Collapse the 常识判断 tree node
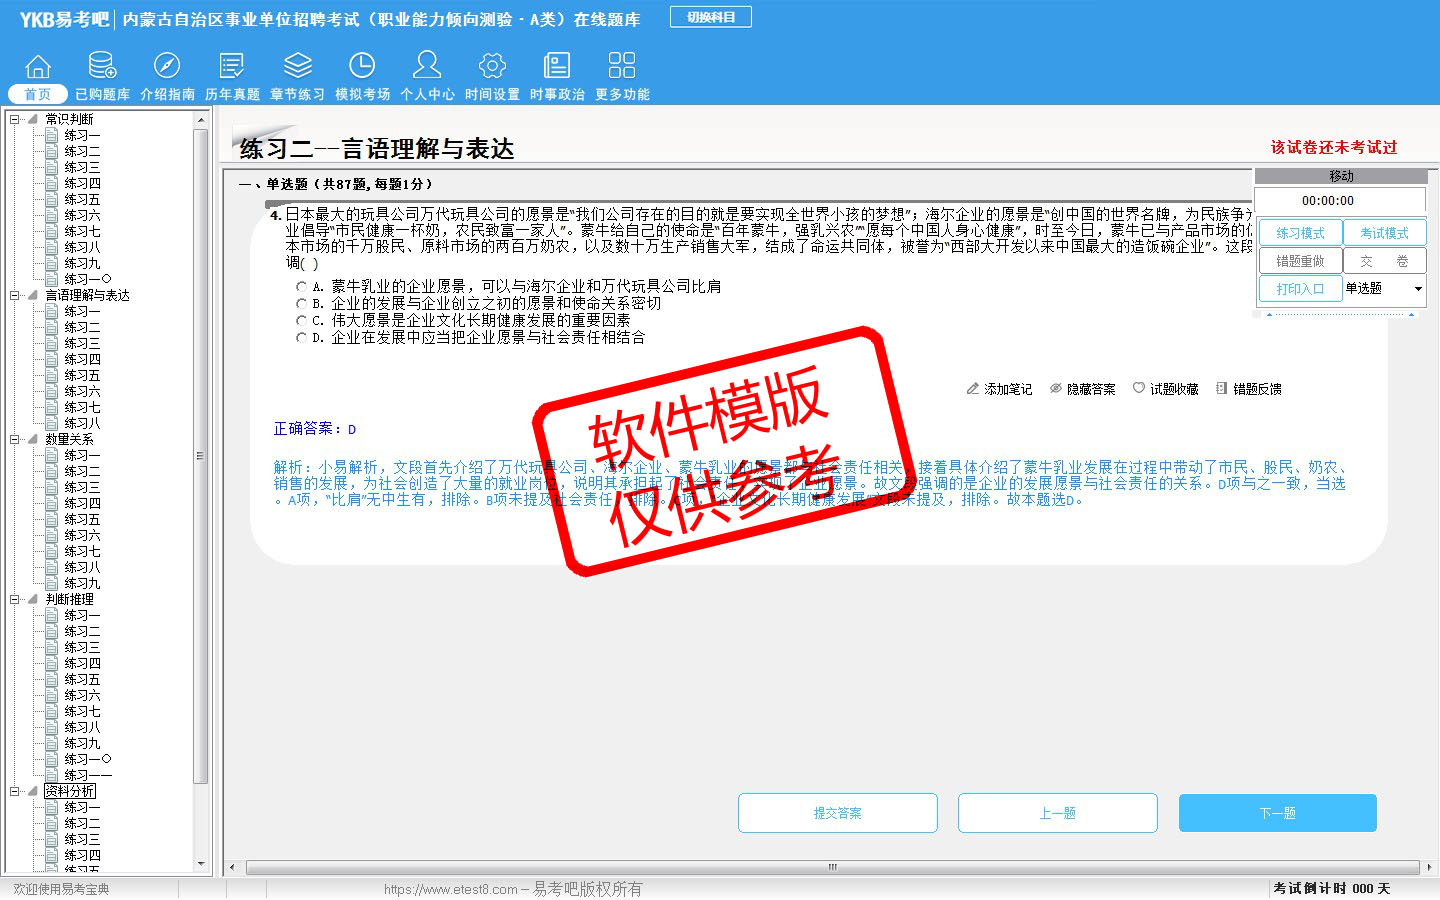The width and height of the screenshot is (1440, 900). (15, 119)
